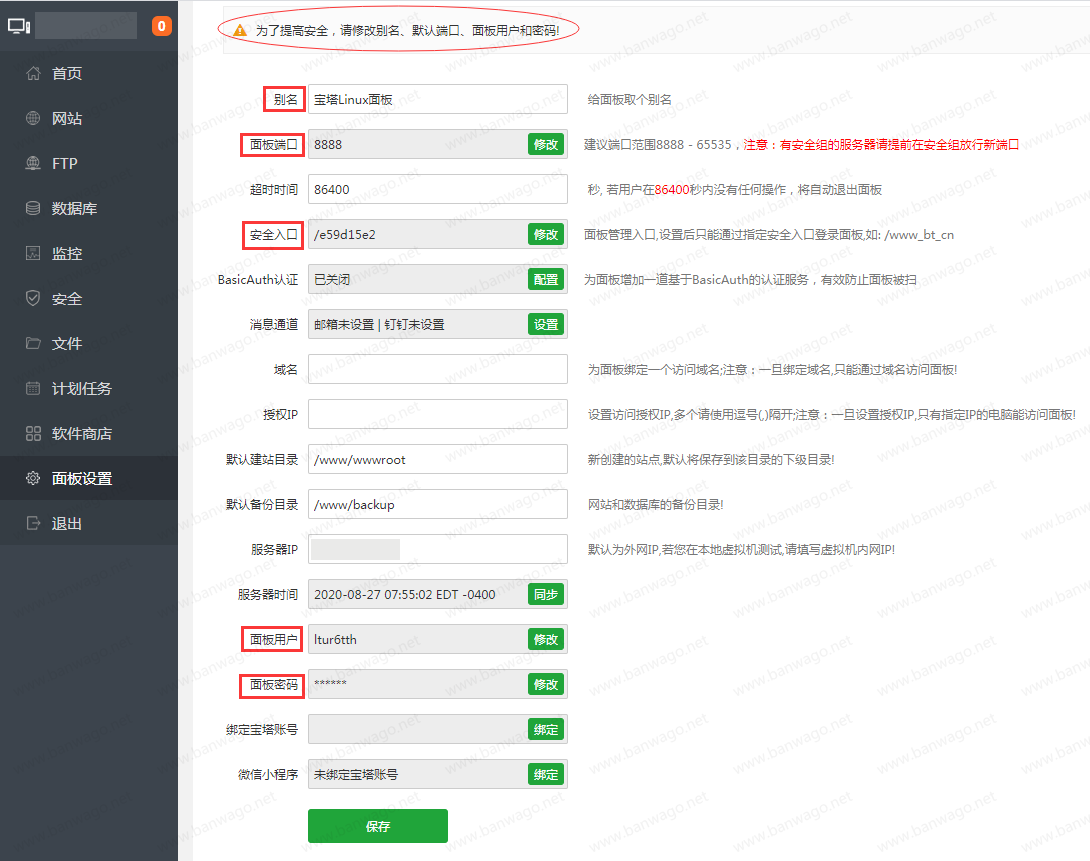Open 软件商店 from the sidebar
1090x861 pixels.
(x=81, y=434)
